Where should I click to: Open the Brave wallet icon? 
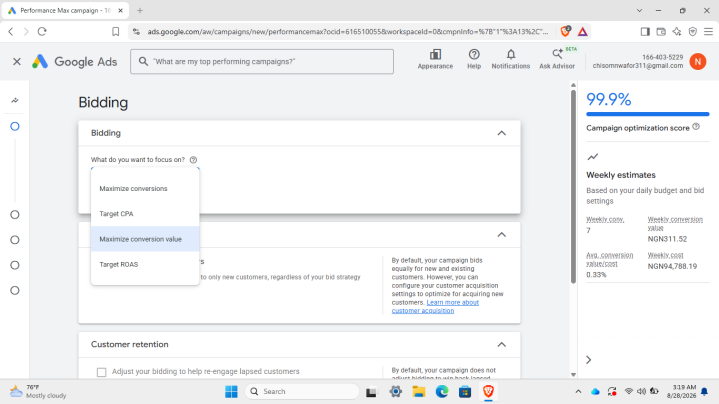(x=661, y=32)
